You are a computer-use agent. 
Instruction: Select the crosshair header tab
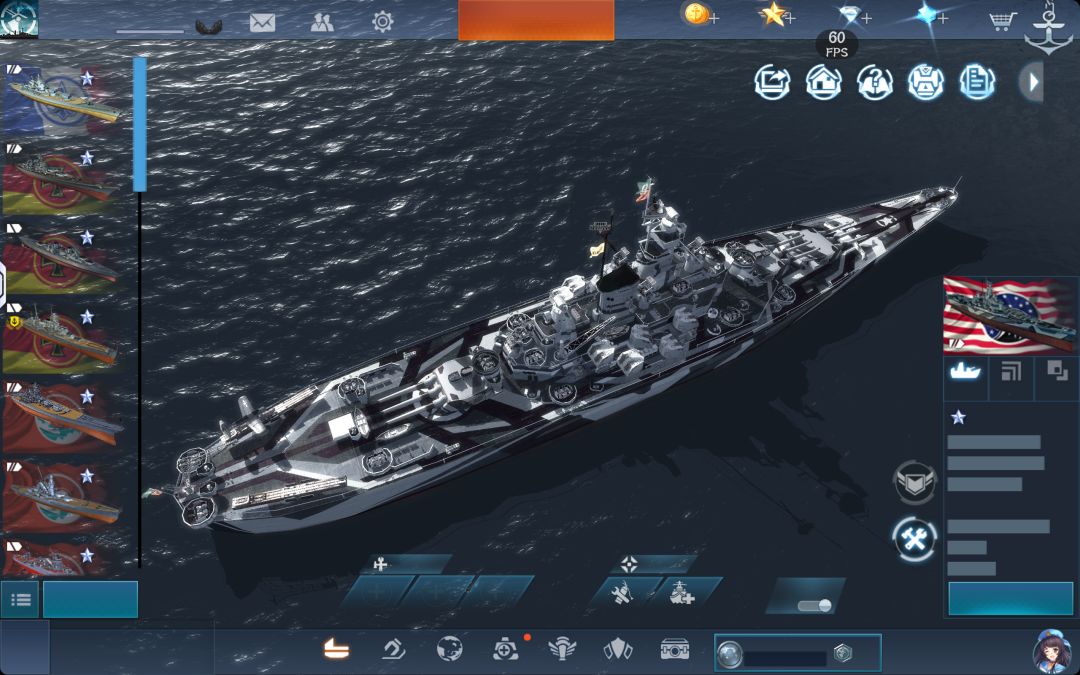point(654,565)
